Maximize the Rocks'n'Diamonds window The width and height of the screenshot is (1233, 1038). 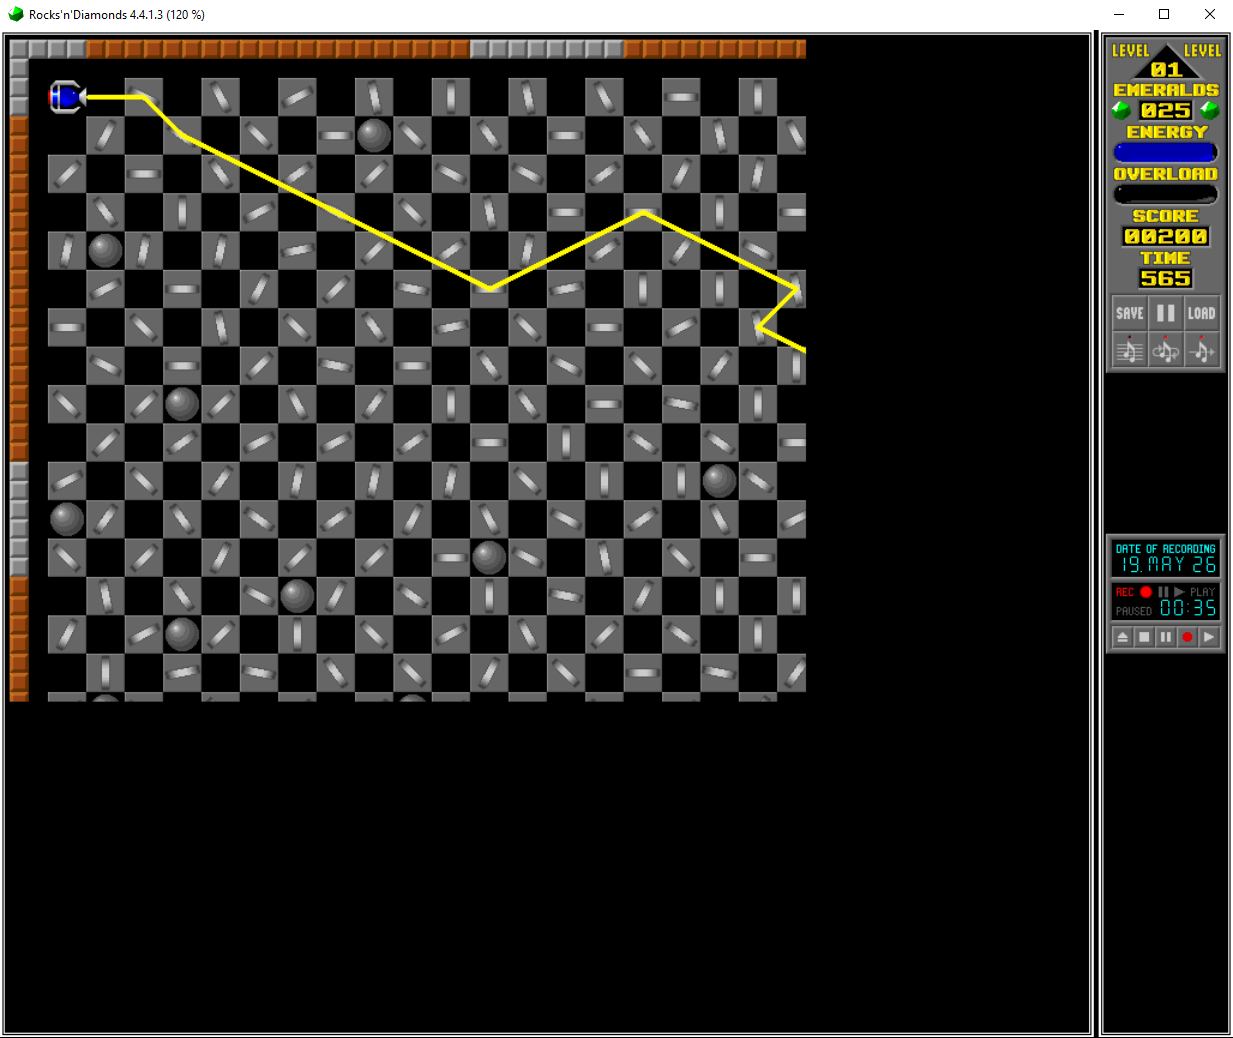point(1164,14)
